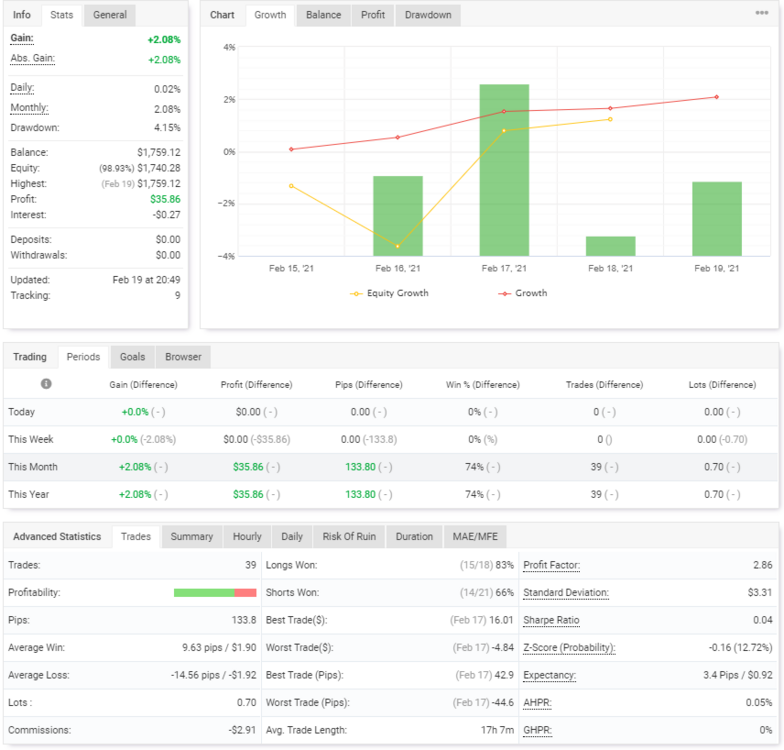Image resolution: width=784 pixels, height=750 pixels.
Task: Select the This Month row
Action: (391, 467)
